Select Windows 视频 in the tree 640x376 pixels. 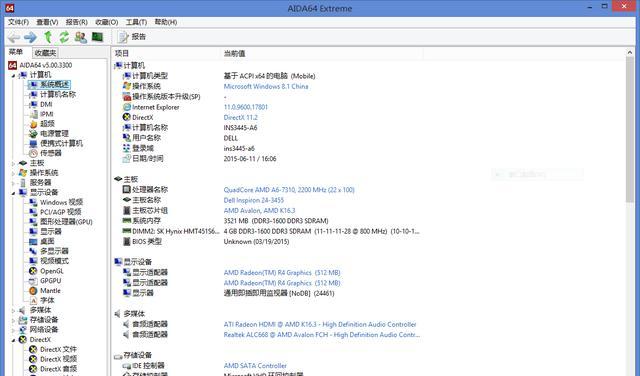62,202
